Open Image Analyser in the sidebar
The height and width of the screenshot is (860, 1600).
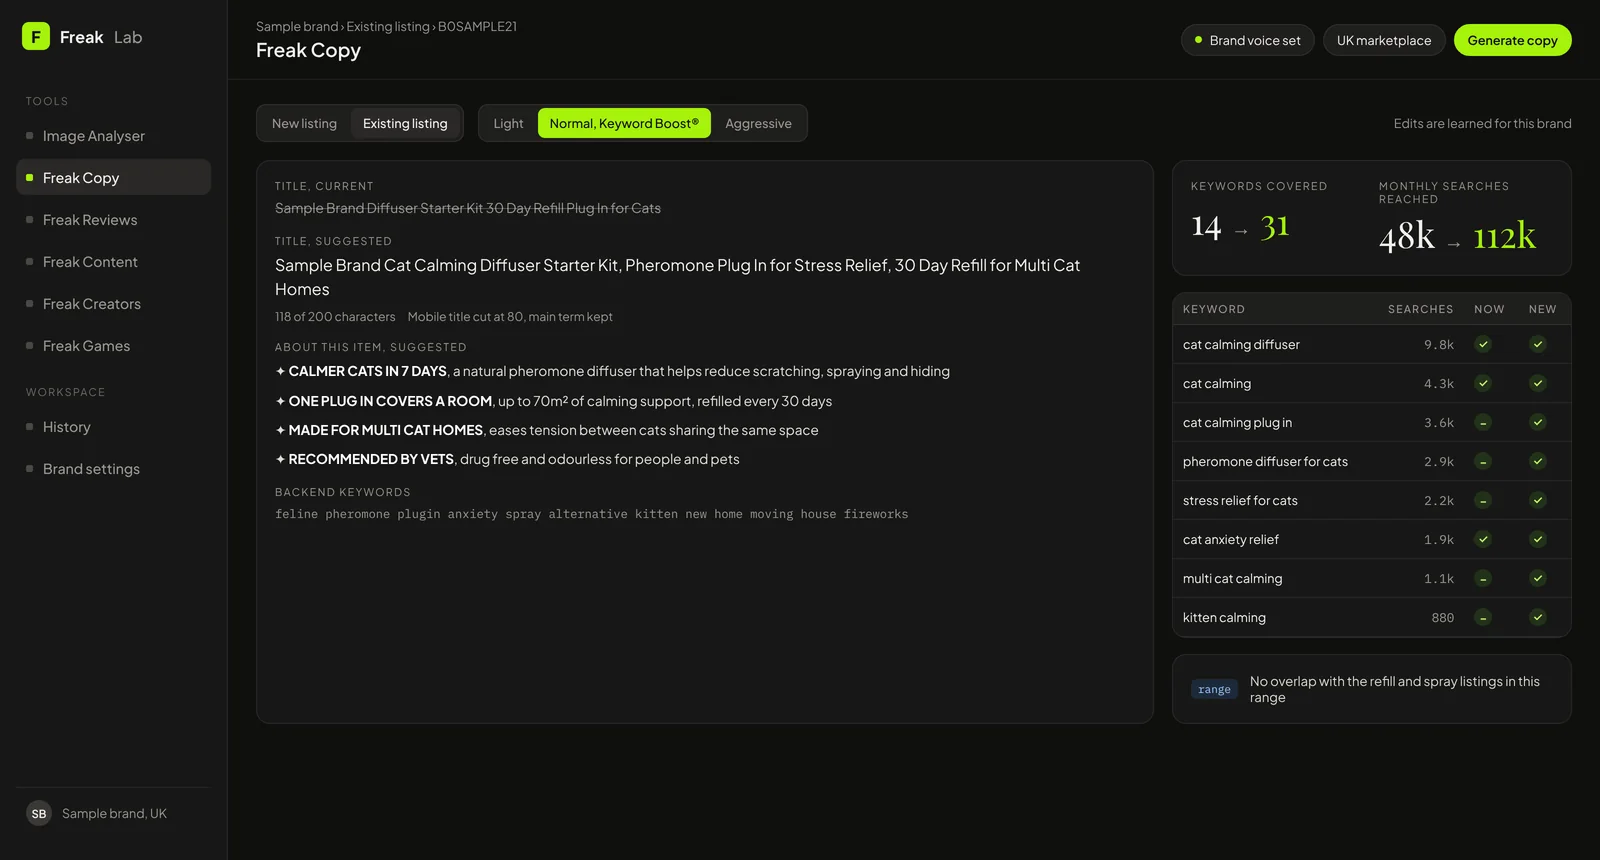click(113, 136)
